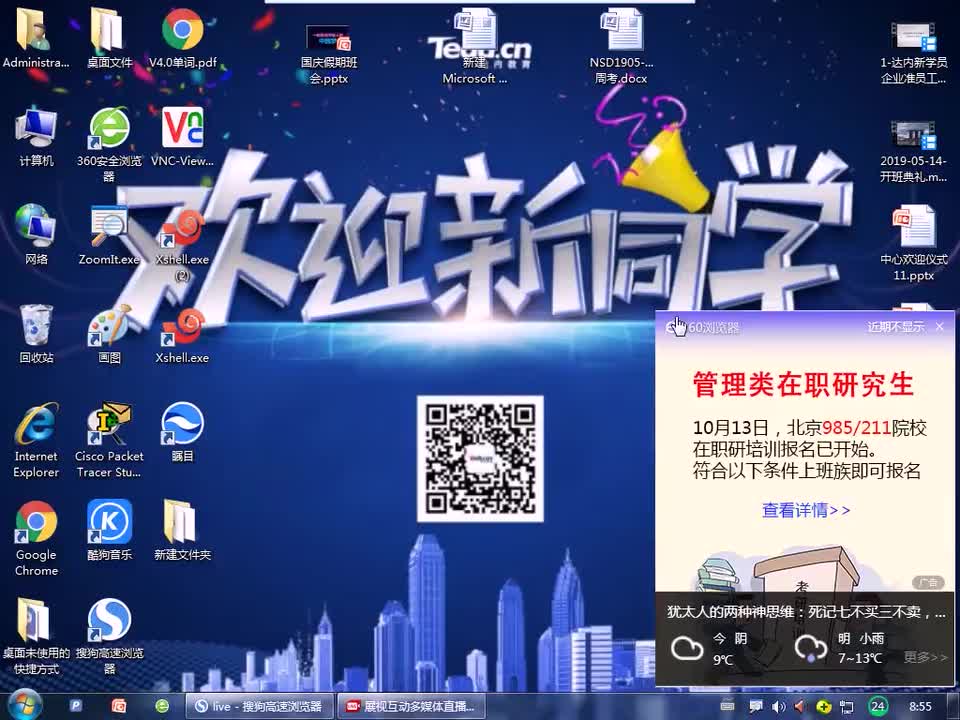Open pinned red camera icon on taskbar

point(119,706)
